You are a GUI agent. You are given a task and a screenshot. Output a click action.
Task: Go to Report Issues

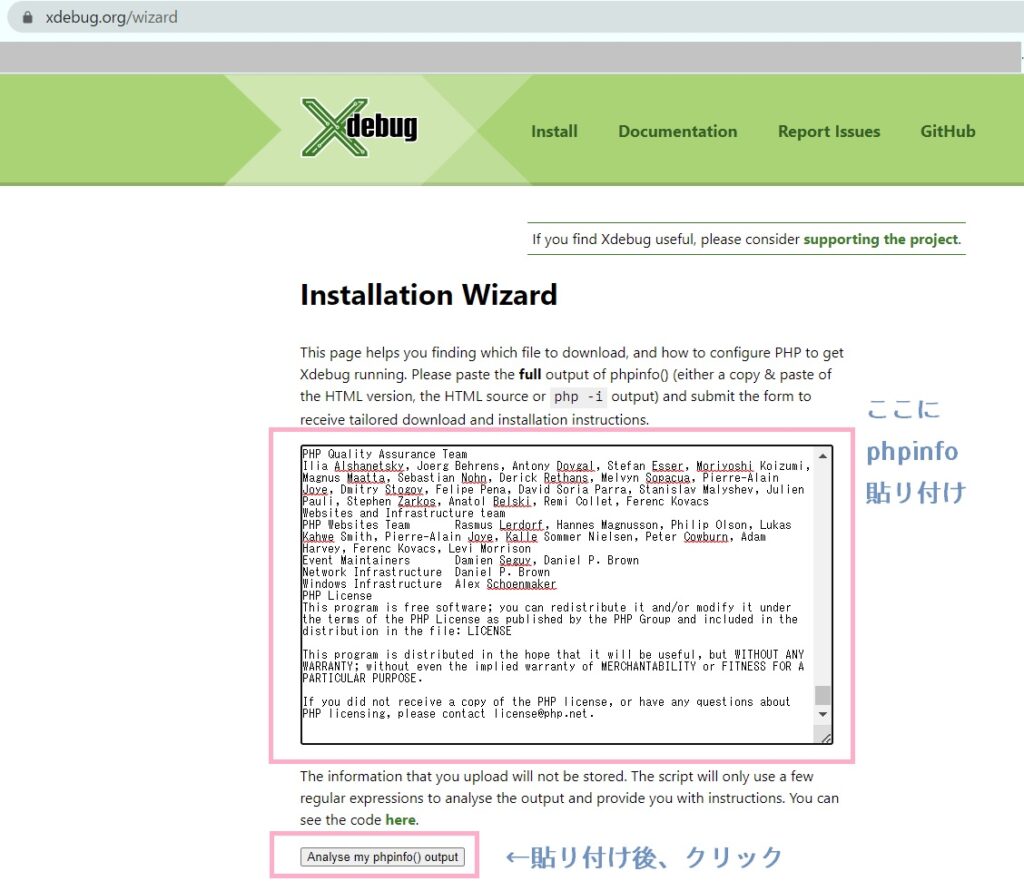point(829,131)
